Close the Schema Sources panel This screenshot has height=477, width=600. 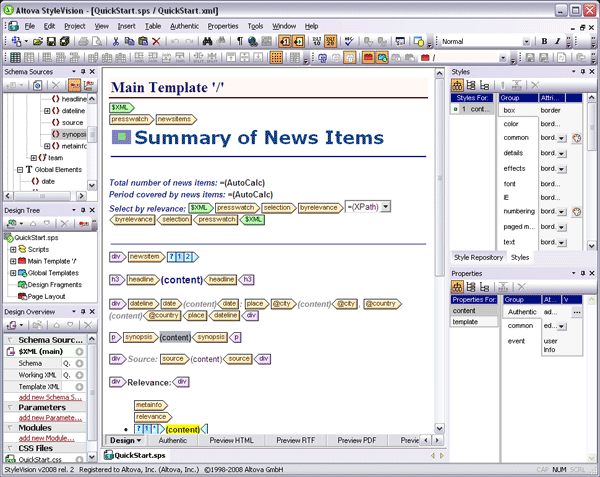point(92,72)
